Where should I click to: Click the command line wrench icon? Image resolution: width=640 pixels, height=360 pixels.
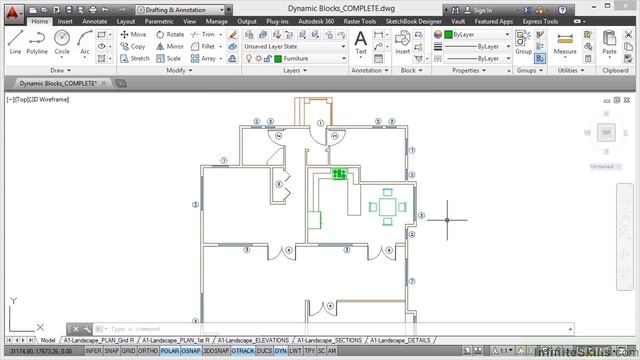pos(87,329)
